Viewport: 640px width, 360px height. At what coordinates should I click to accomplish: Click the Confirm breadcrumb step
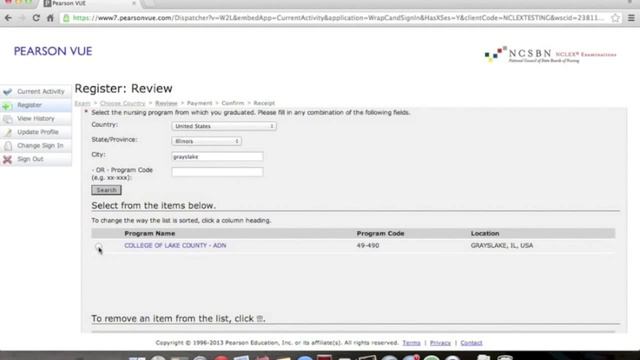coord(233,103)
